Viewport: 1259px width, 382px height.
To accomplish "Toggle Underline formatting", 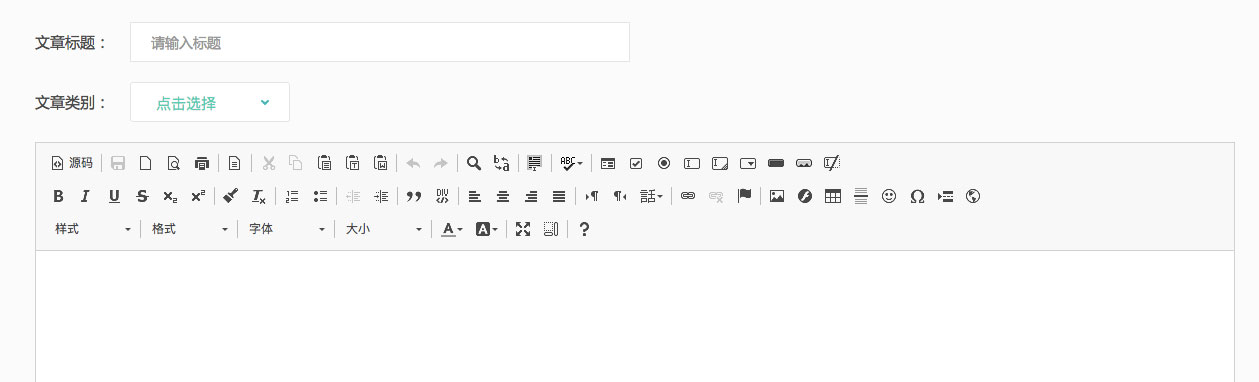I will coord(114,196).
